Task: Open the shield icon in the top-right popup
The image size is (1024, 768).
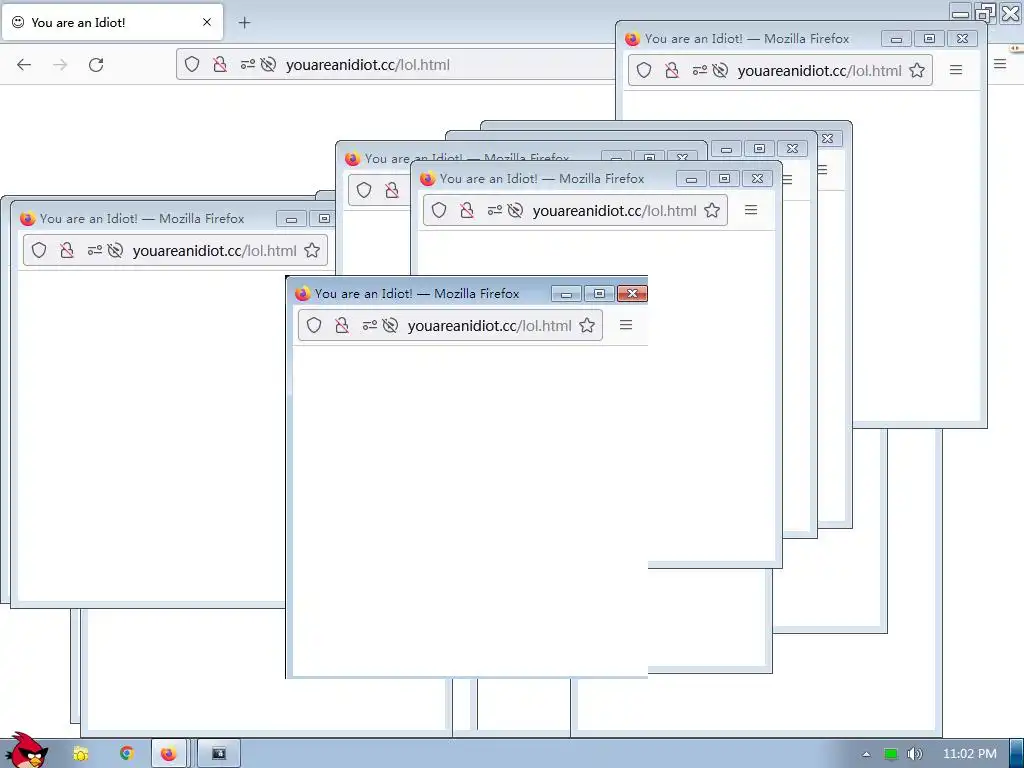Action: 644,70
